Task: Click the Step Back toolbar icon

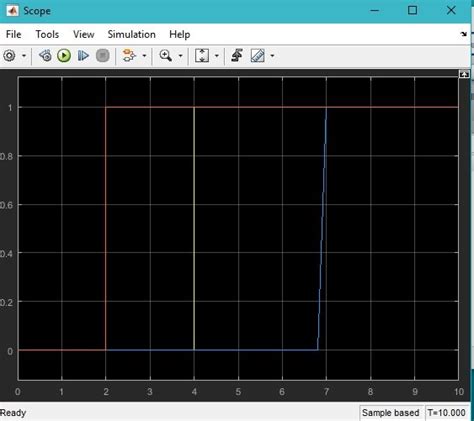Action: pos(45,56)
